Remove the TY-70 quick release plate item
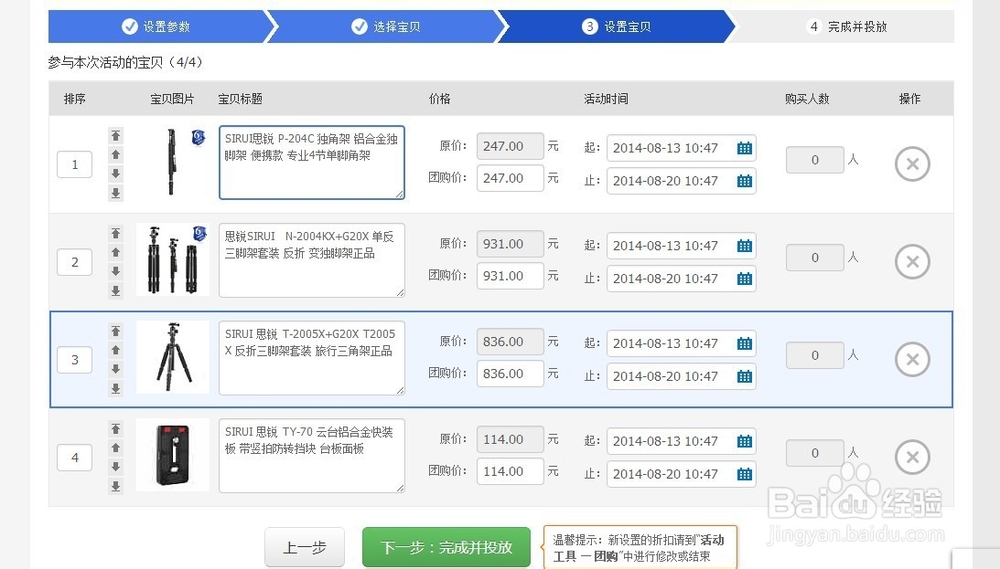The width and height of the screenshot is (1000, 569). (x=913, y=457)
